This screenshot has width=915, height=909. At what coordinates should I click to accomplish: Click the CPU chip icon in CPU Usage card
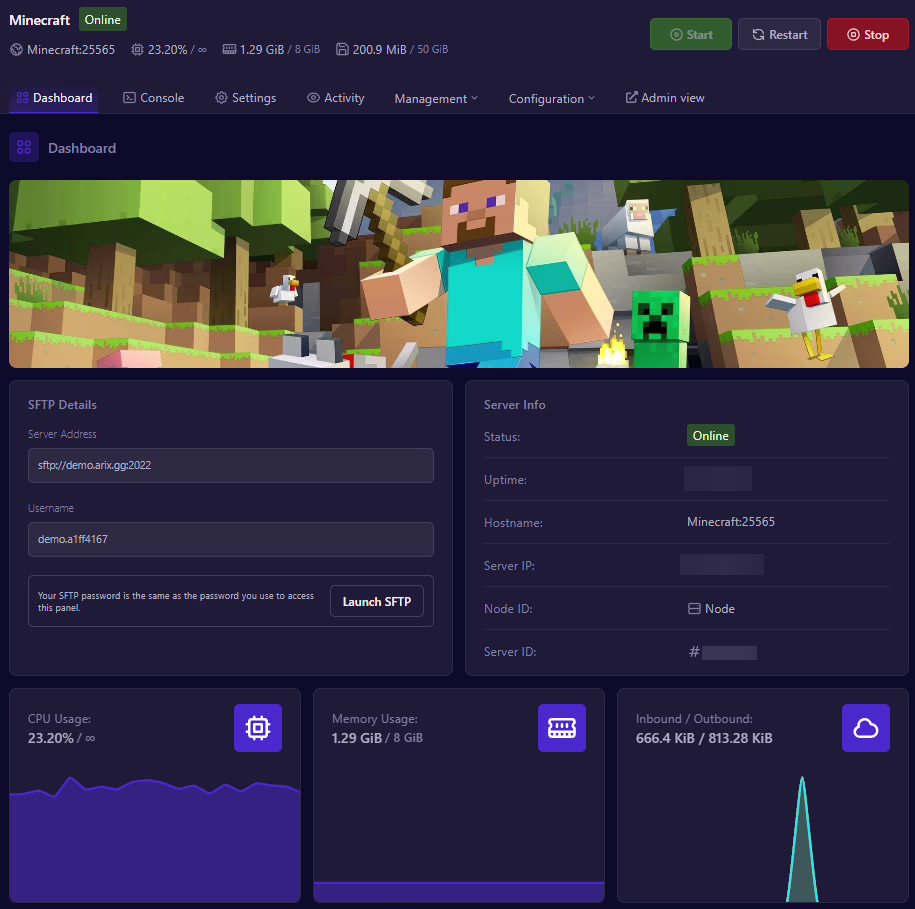[x=258, y=728]
